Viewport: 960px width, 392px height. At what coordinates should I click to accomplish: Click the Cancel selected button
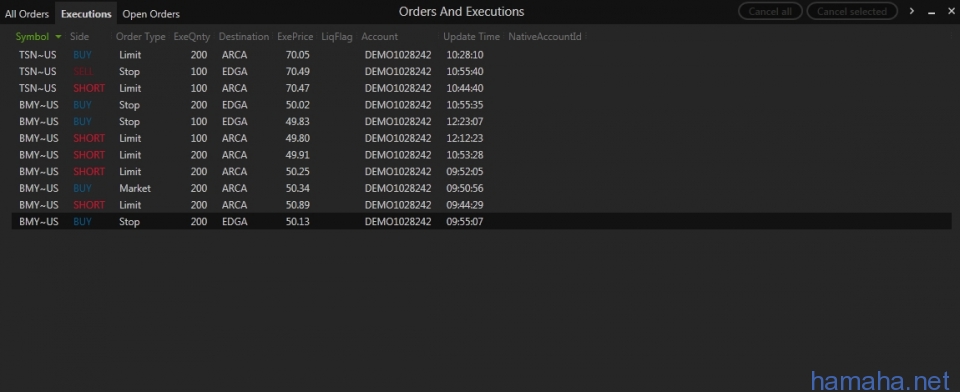(852, 11)
